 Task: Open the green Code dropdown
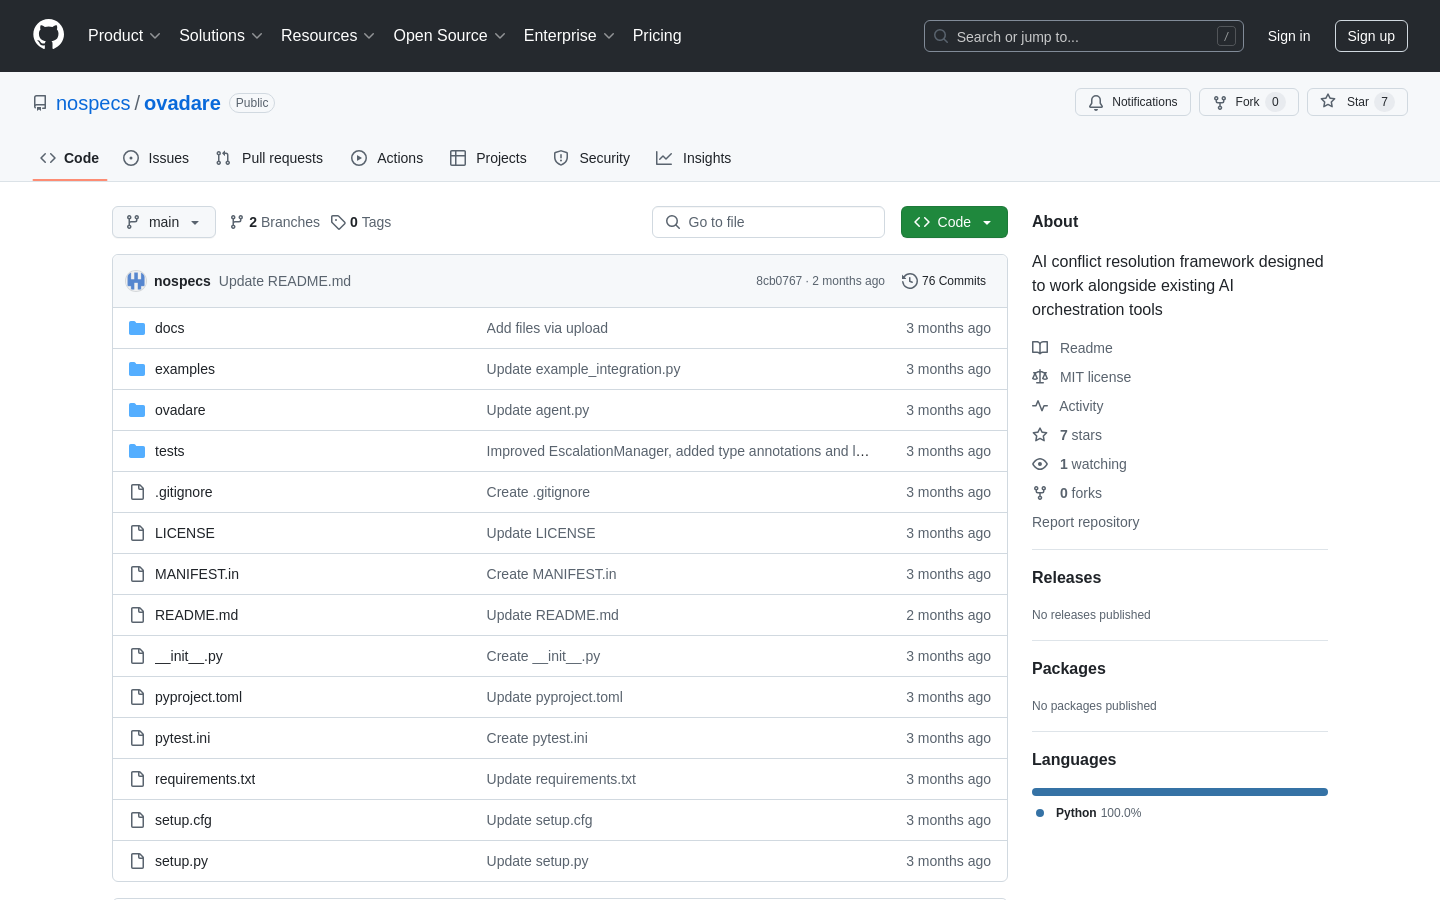pos(954,222)
